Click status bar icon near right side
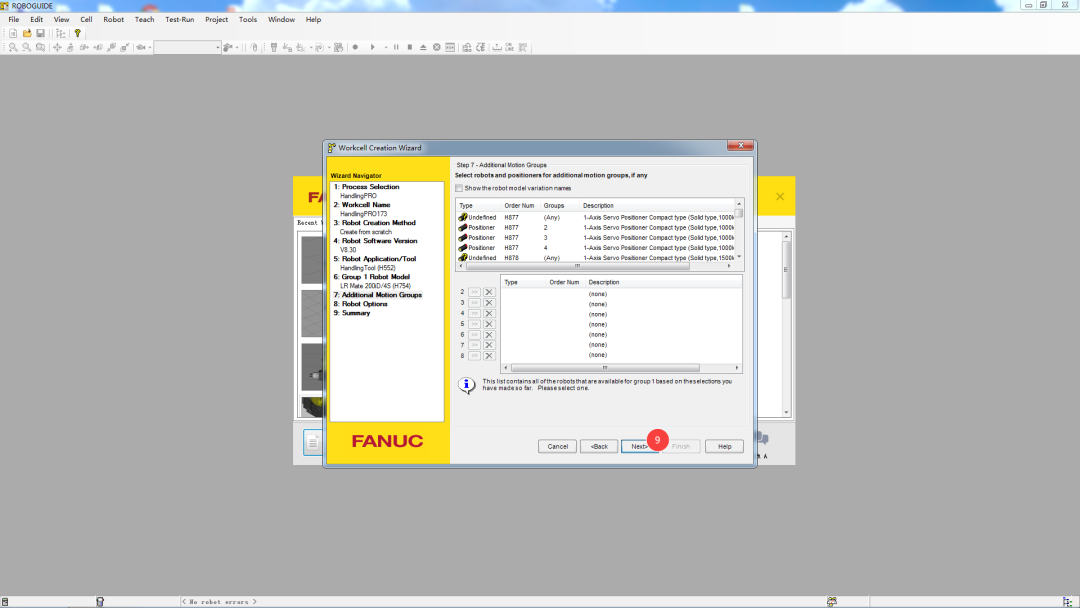The height and width of the screenshot is (608, 1080). [832, 602]
